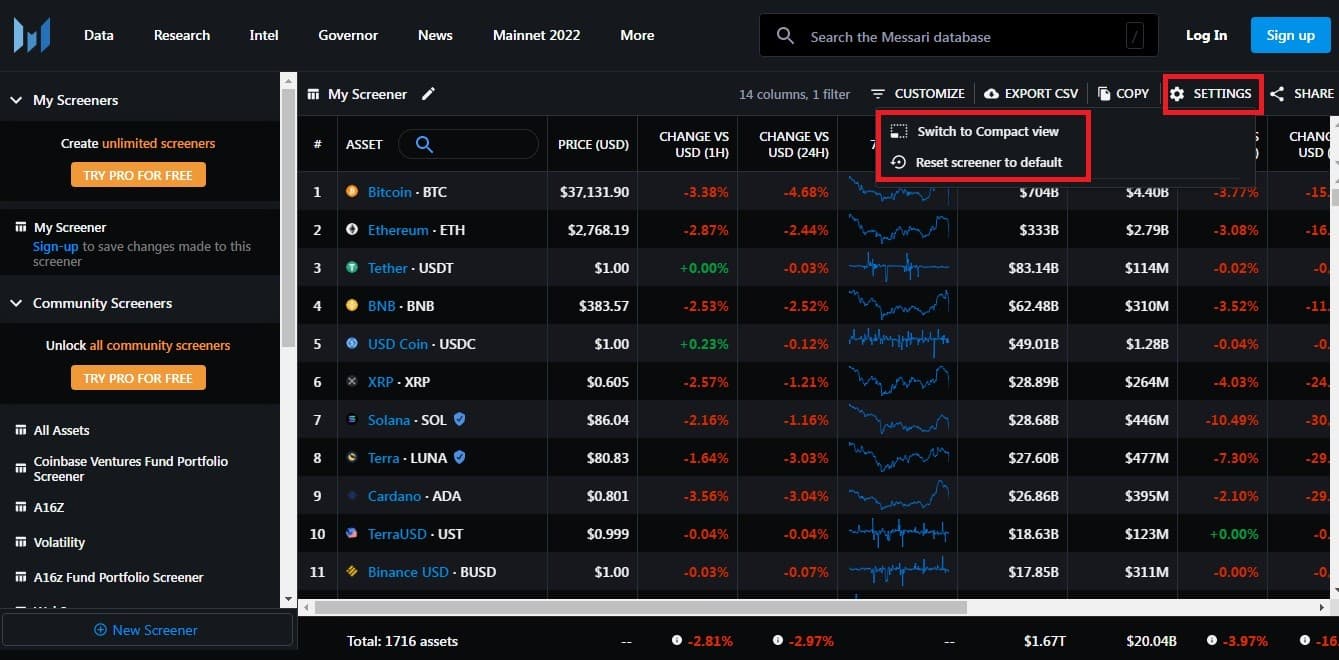This screenshot has width=1339, height=660.
Task: Click the Terra coin icon
Action: (x=352, y=458)
